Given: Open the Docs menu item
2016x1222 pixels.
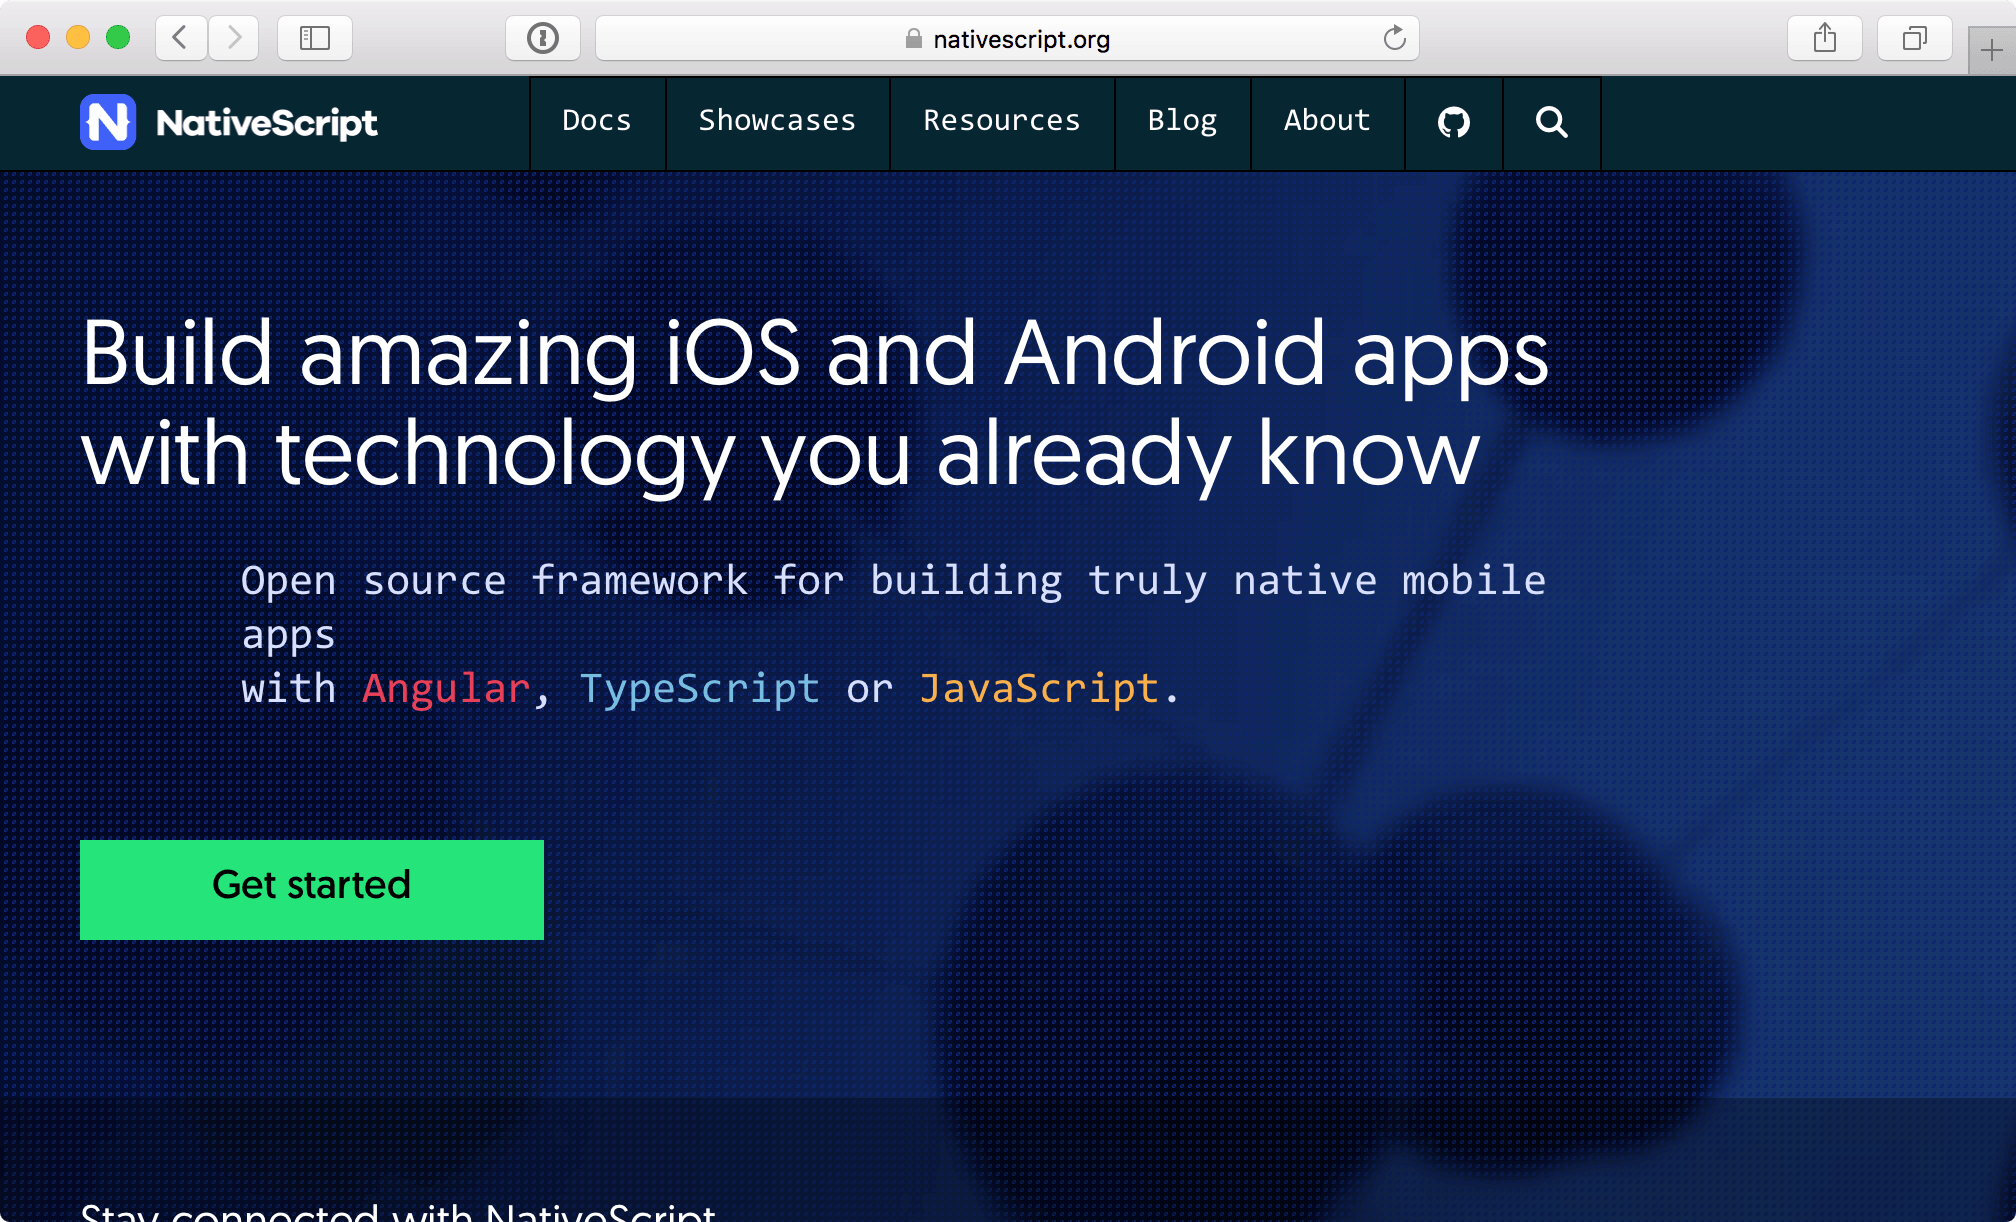Looking at the screenshot, I should (596, 119).
